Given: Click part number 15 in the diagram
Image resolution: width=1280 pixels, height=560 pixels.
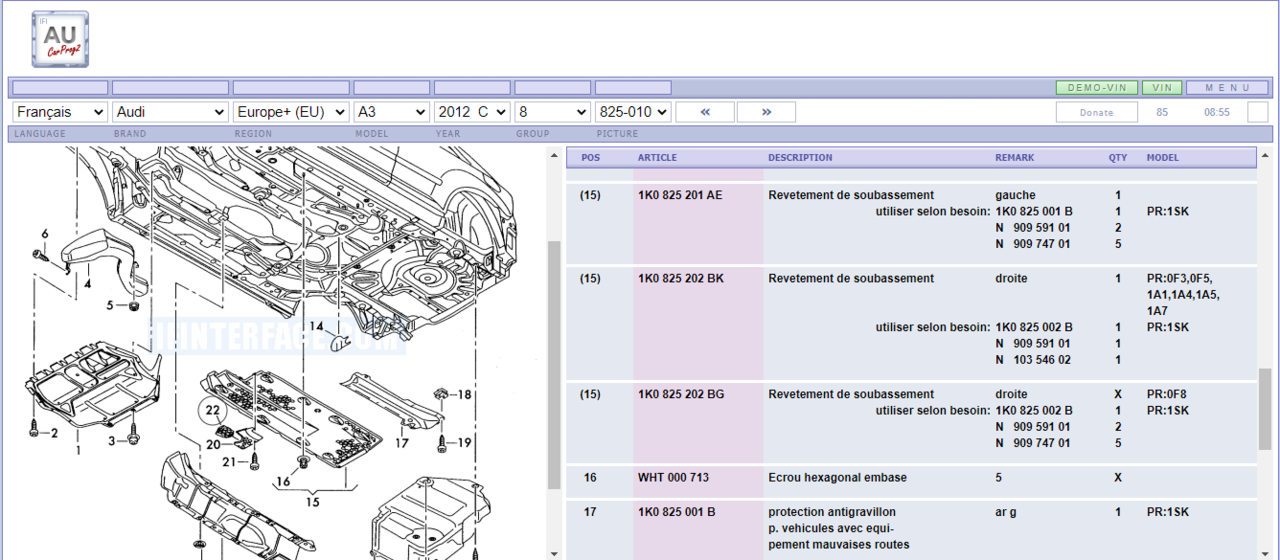Looking at the screenshot, I should point(313,501).
